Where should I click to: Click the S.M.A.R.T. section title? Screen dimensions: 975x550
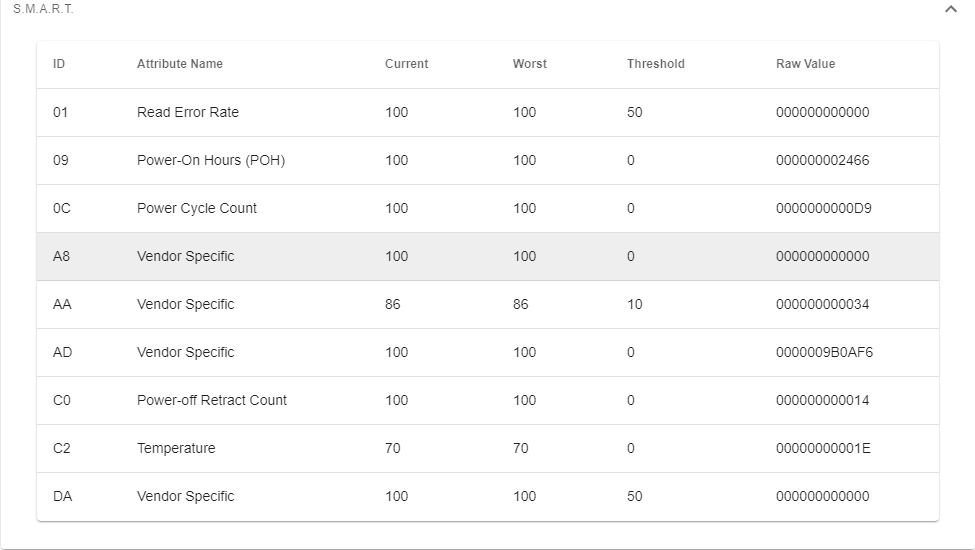tap(43, 9)
